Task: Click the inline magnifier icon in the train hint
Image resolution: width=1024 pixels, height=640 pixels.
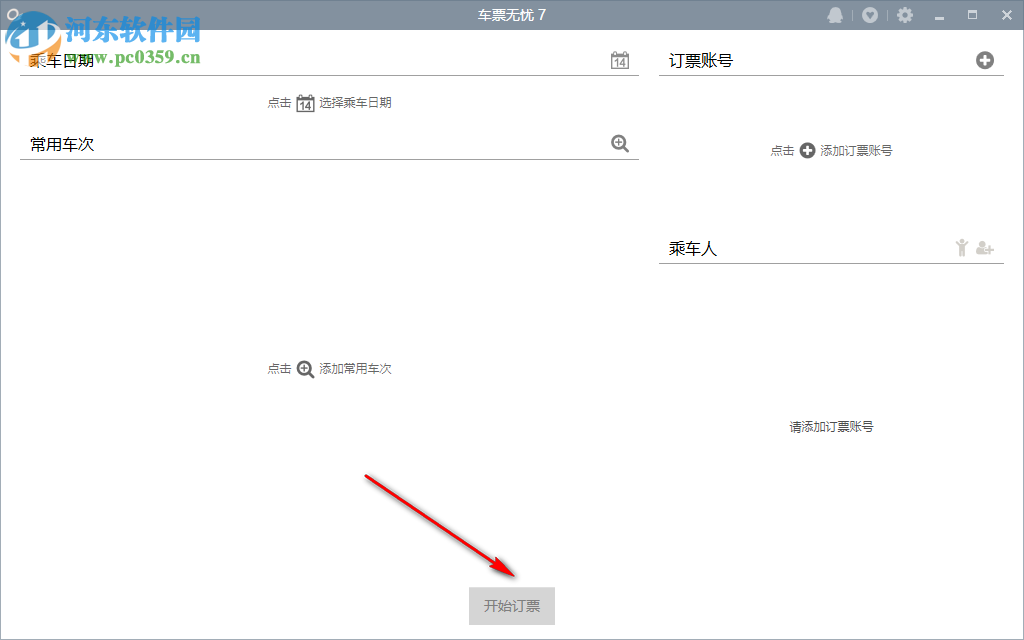Action: pos(304,368)
